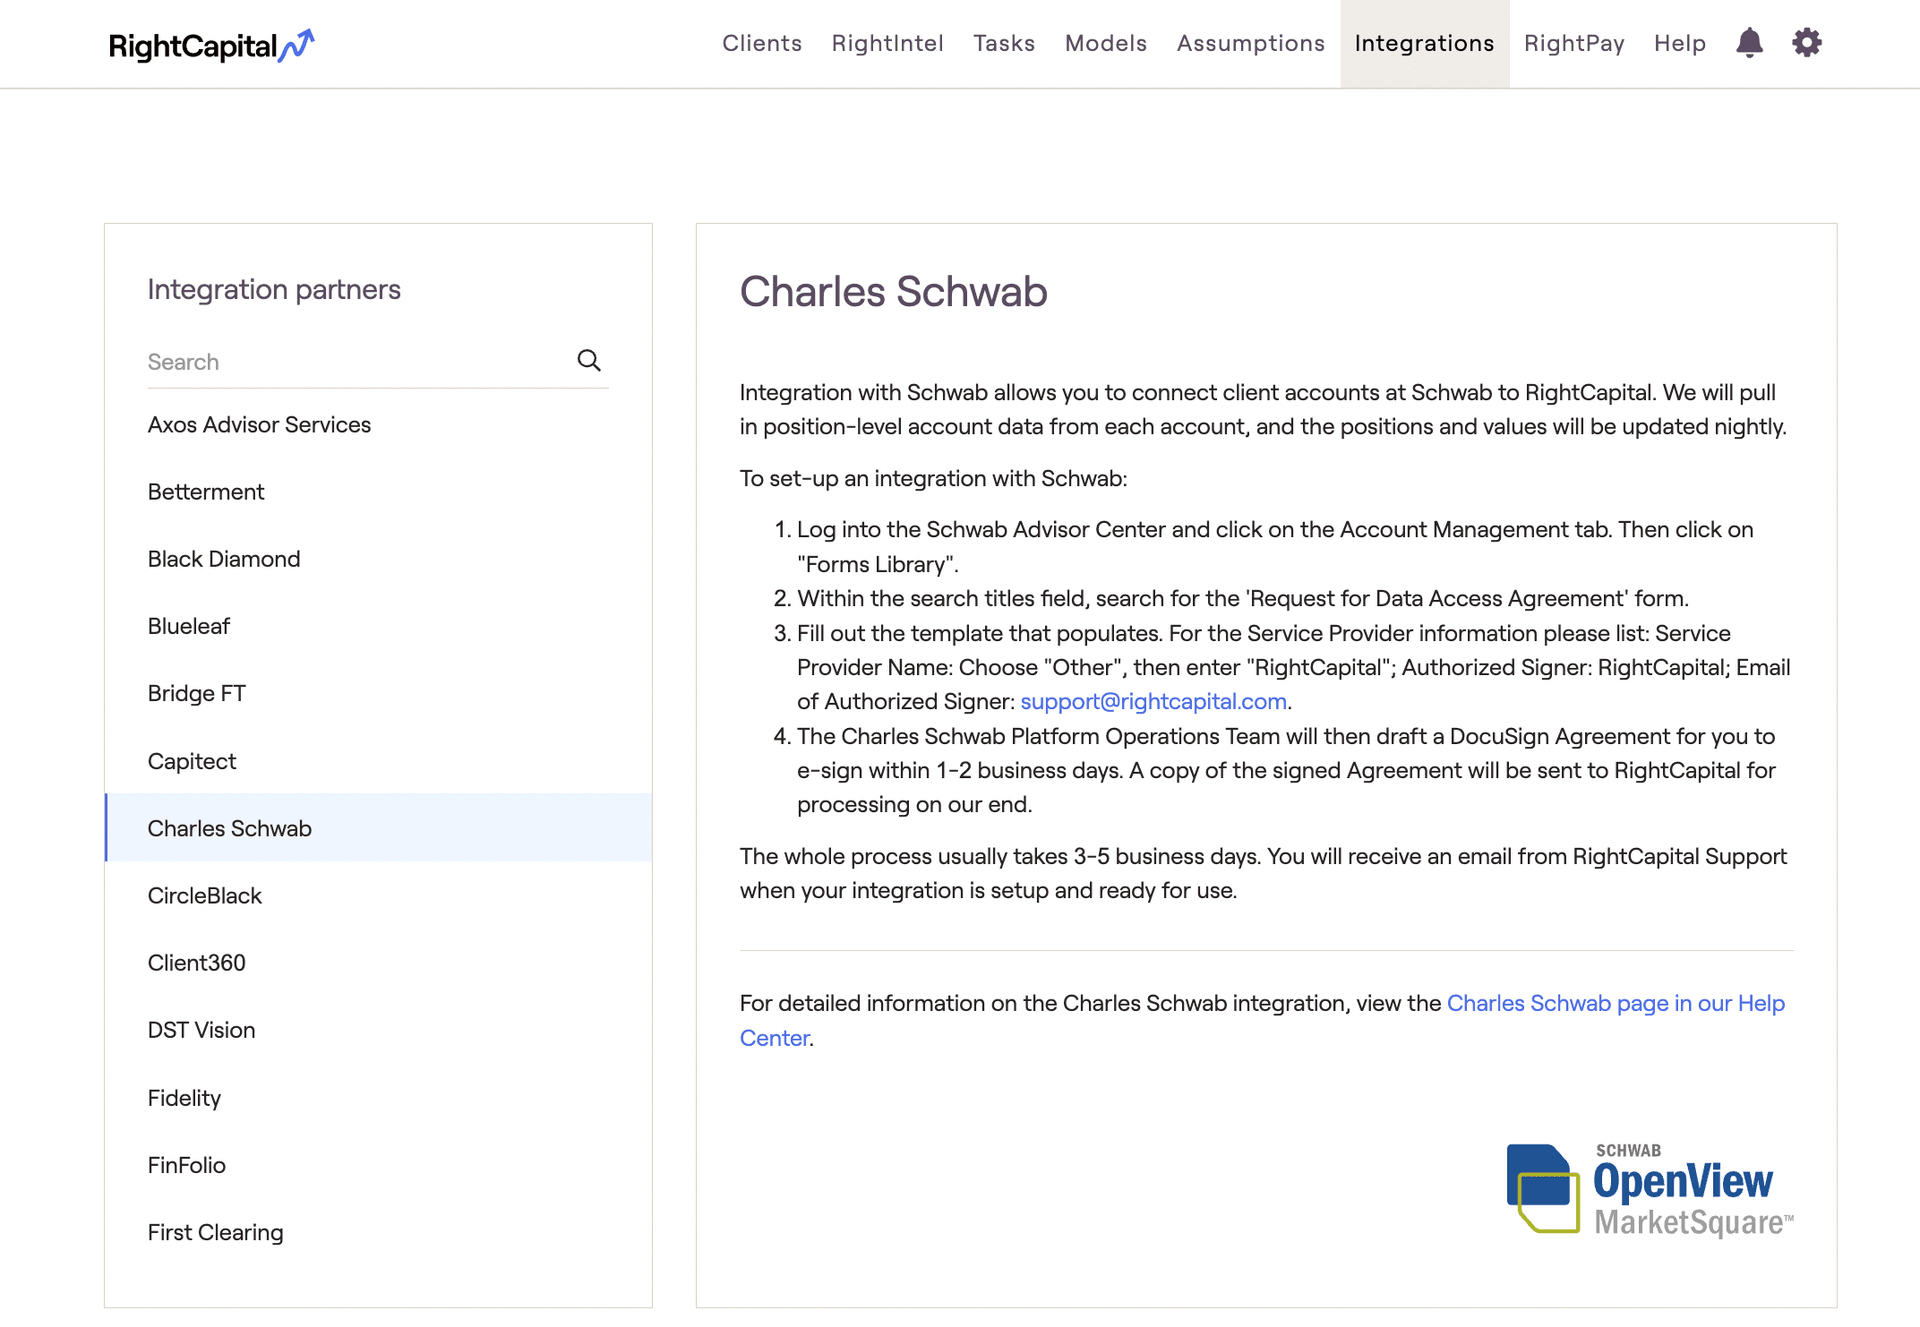Open the Help menu

click(x=1680, y=44)
